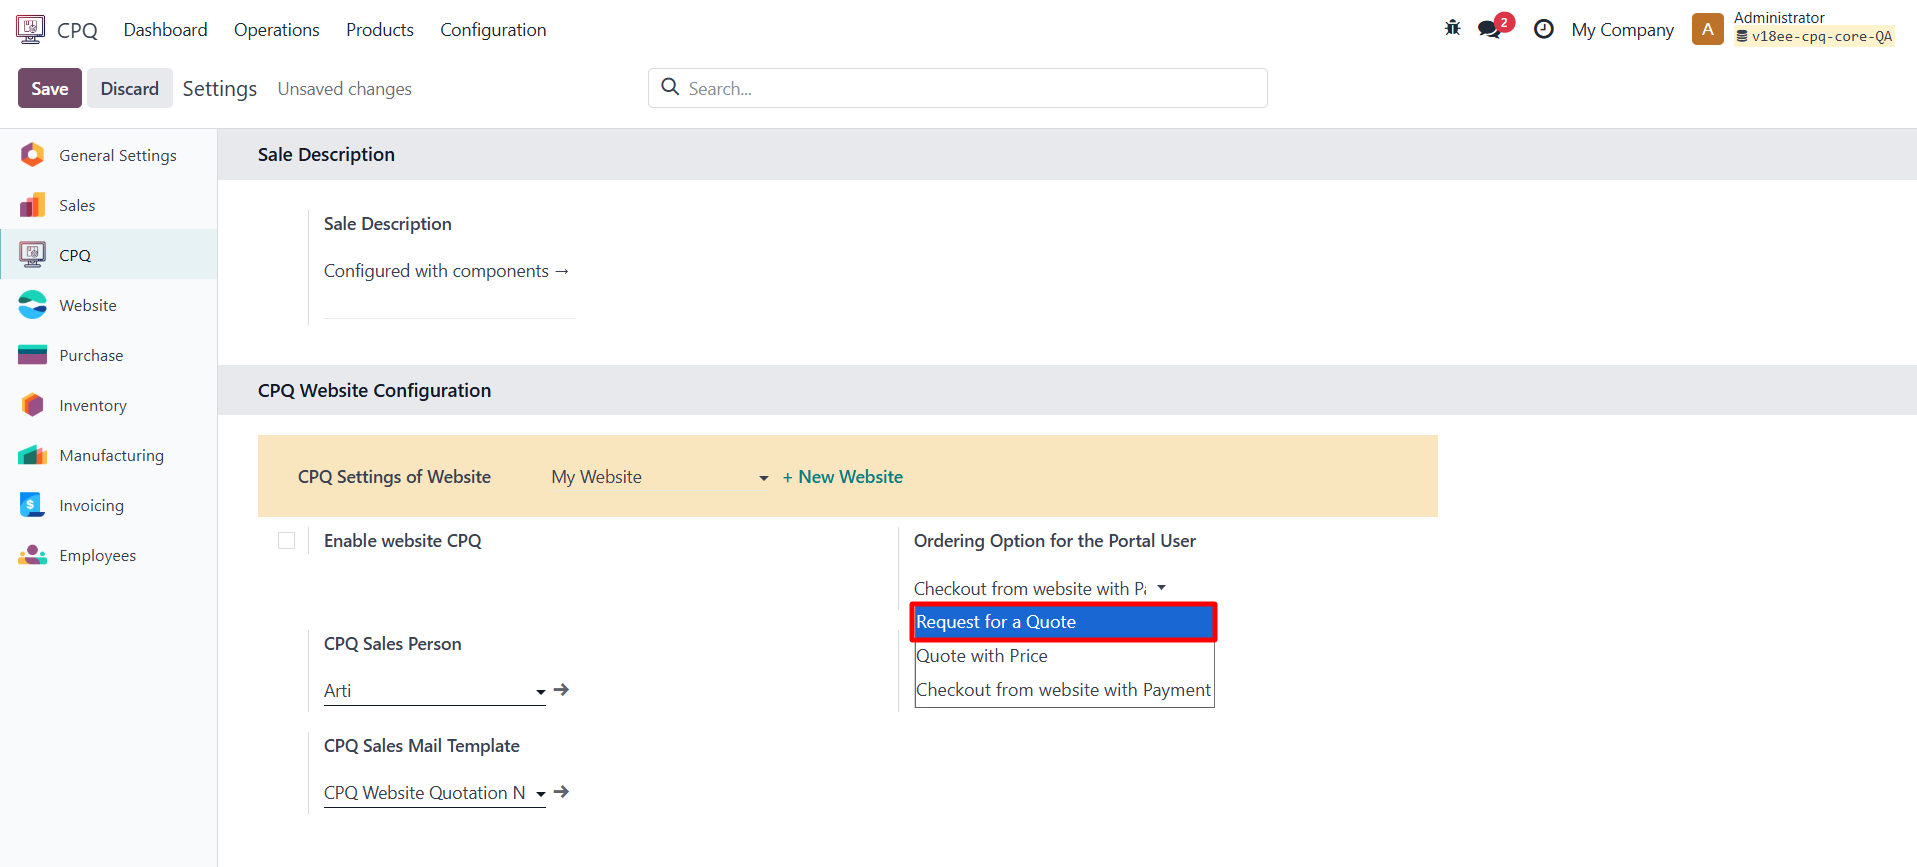Image resolution: width=1917 pixels, height=867 pixels.
Task: Click the CPQ app logo icon
Action: click(x=31, y=29)
